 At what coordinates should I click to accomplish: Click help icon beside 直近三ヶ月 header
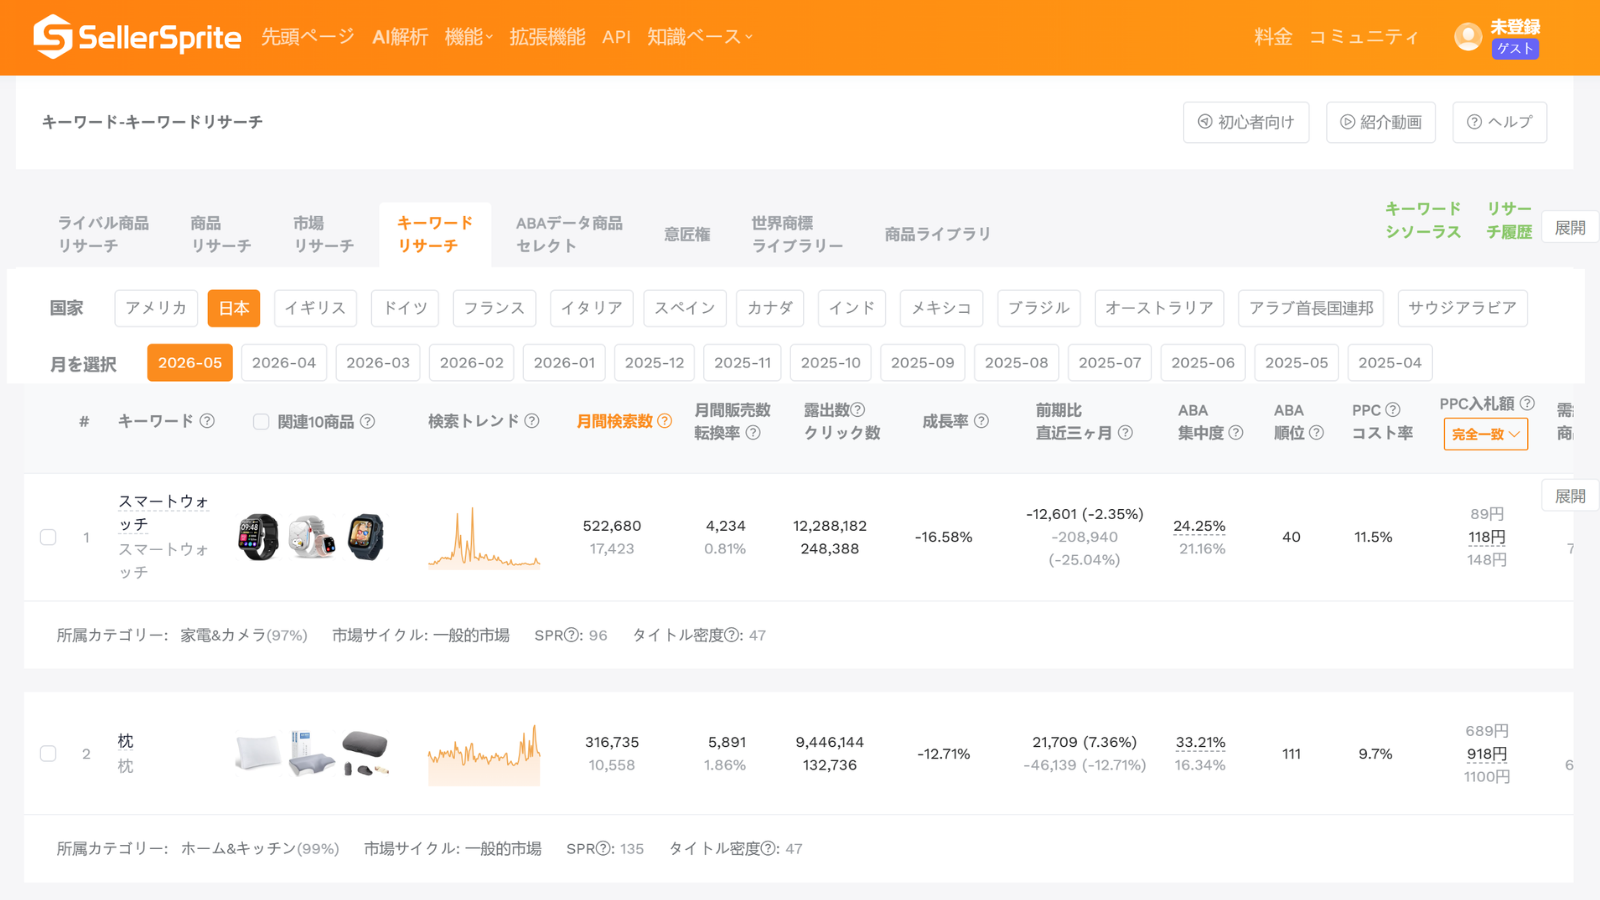coord(1125,433)
